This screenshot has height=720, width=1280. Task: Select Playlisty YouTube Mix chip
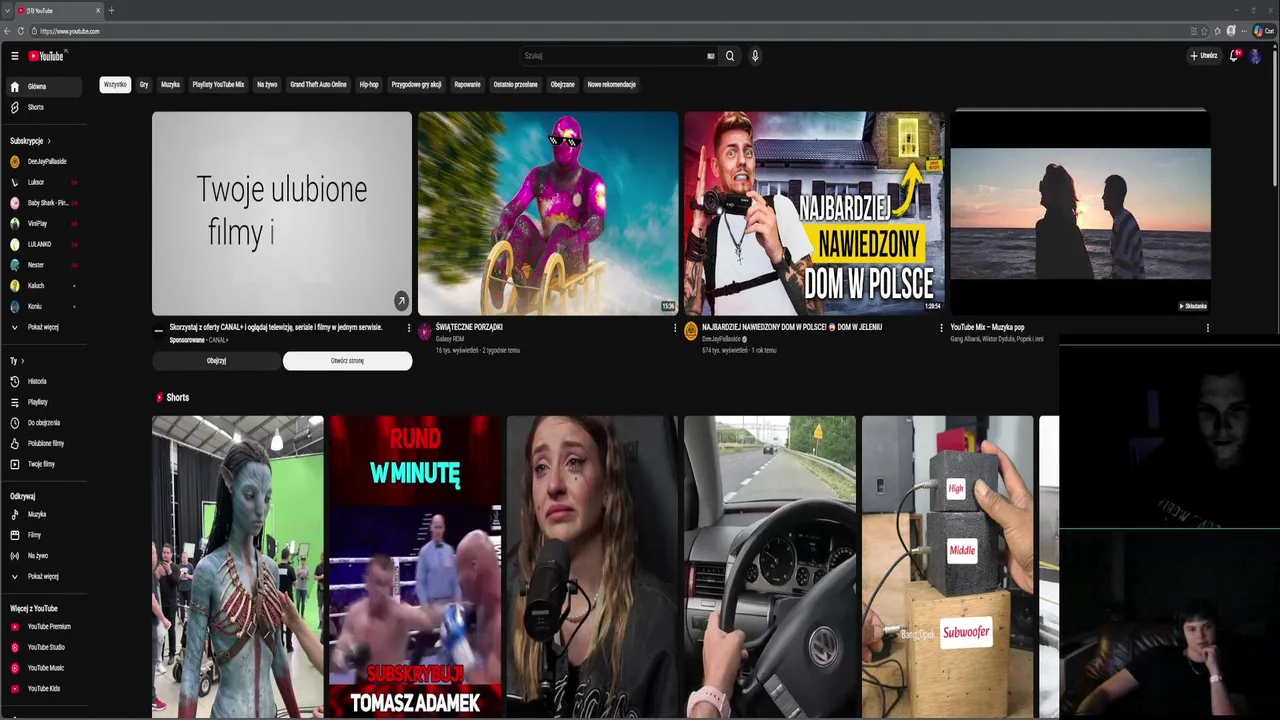pyautogui.click(x=218, y=85)
